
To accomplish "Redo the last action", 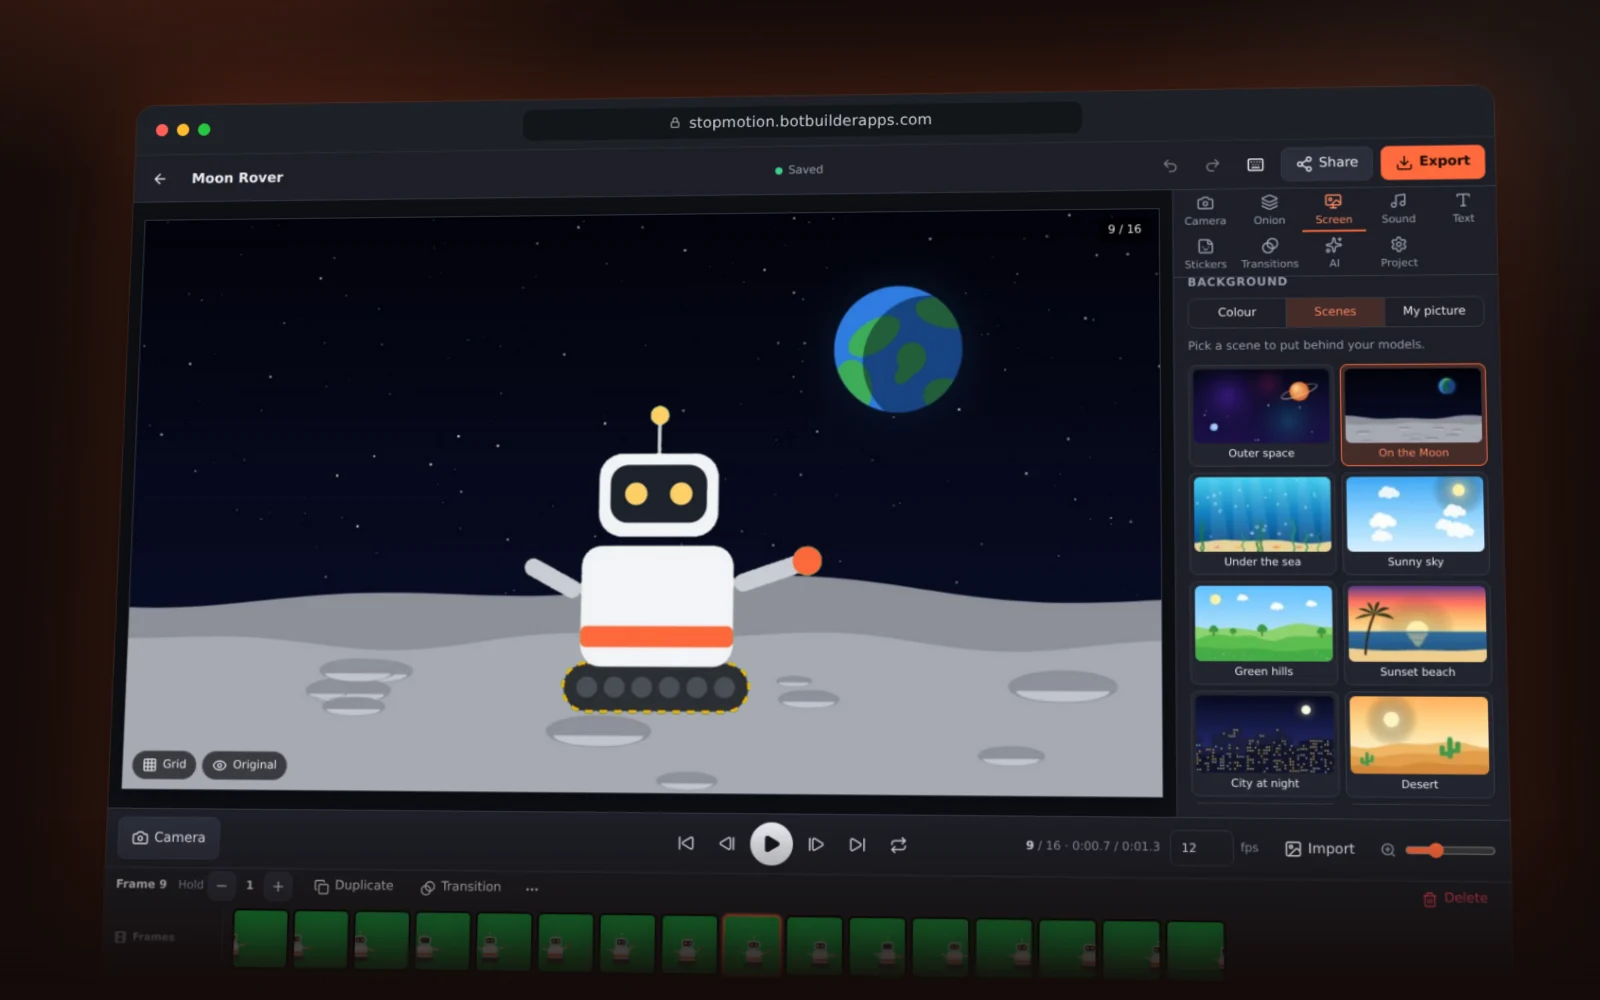I will [1212, 165].
